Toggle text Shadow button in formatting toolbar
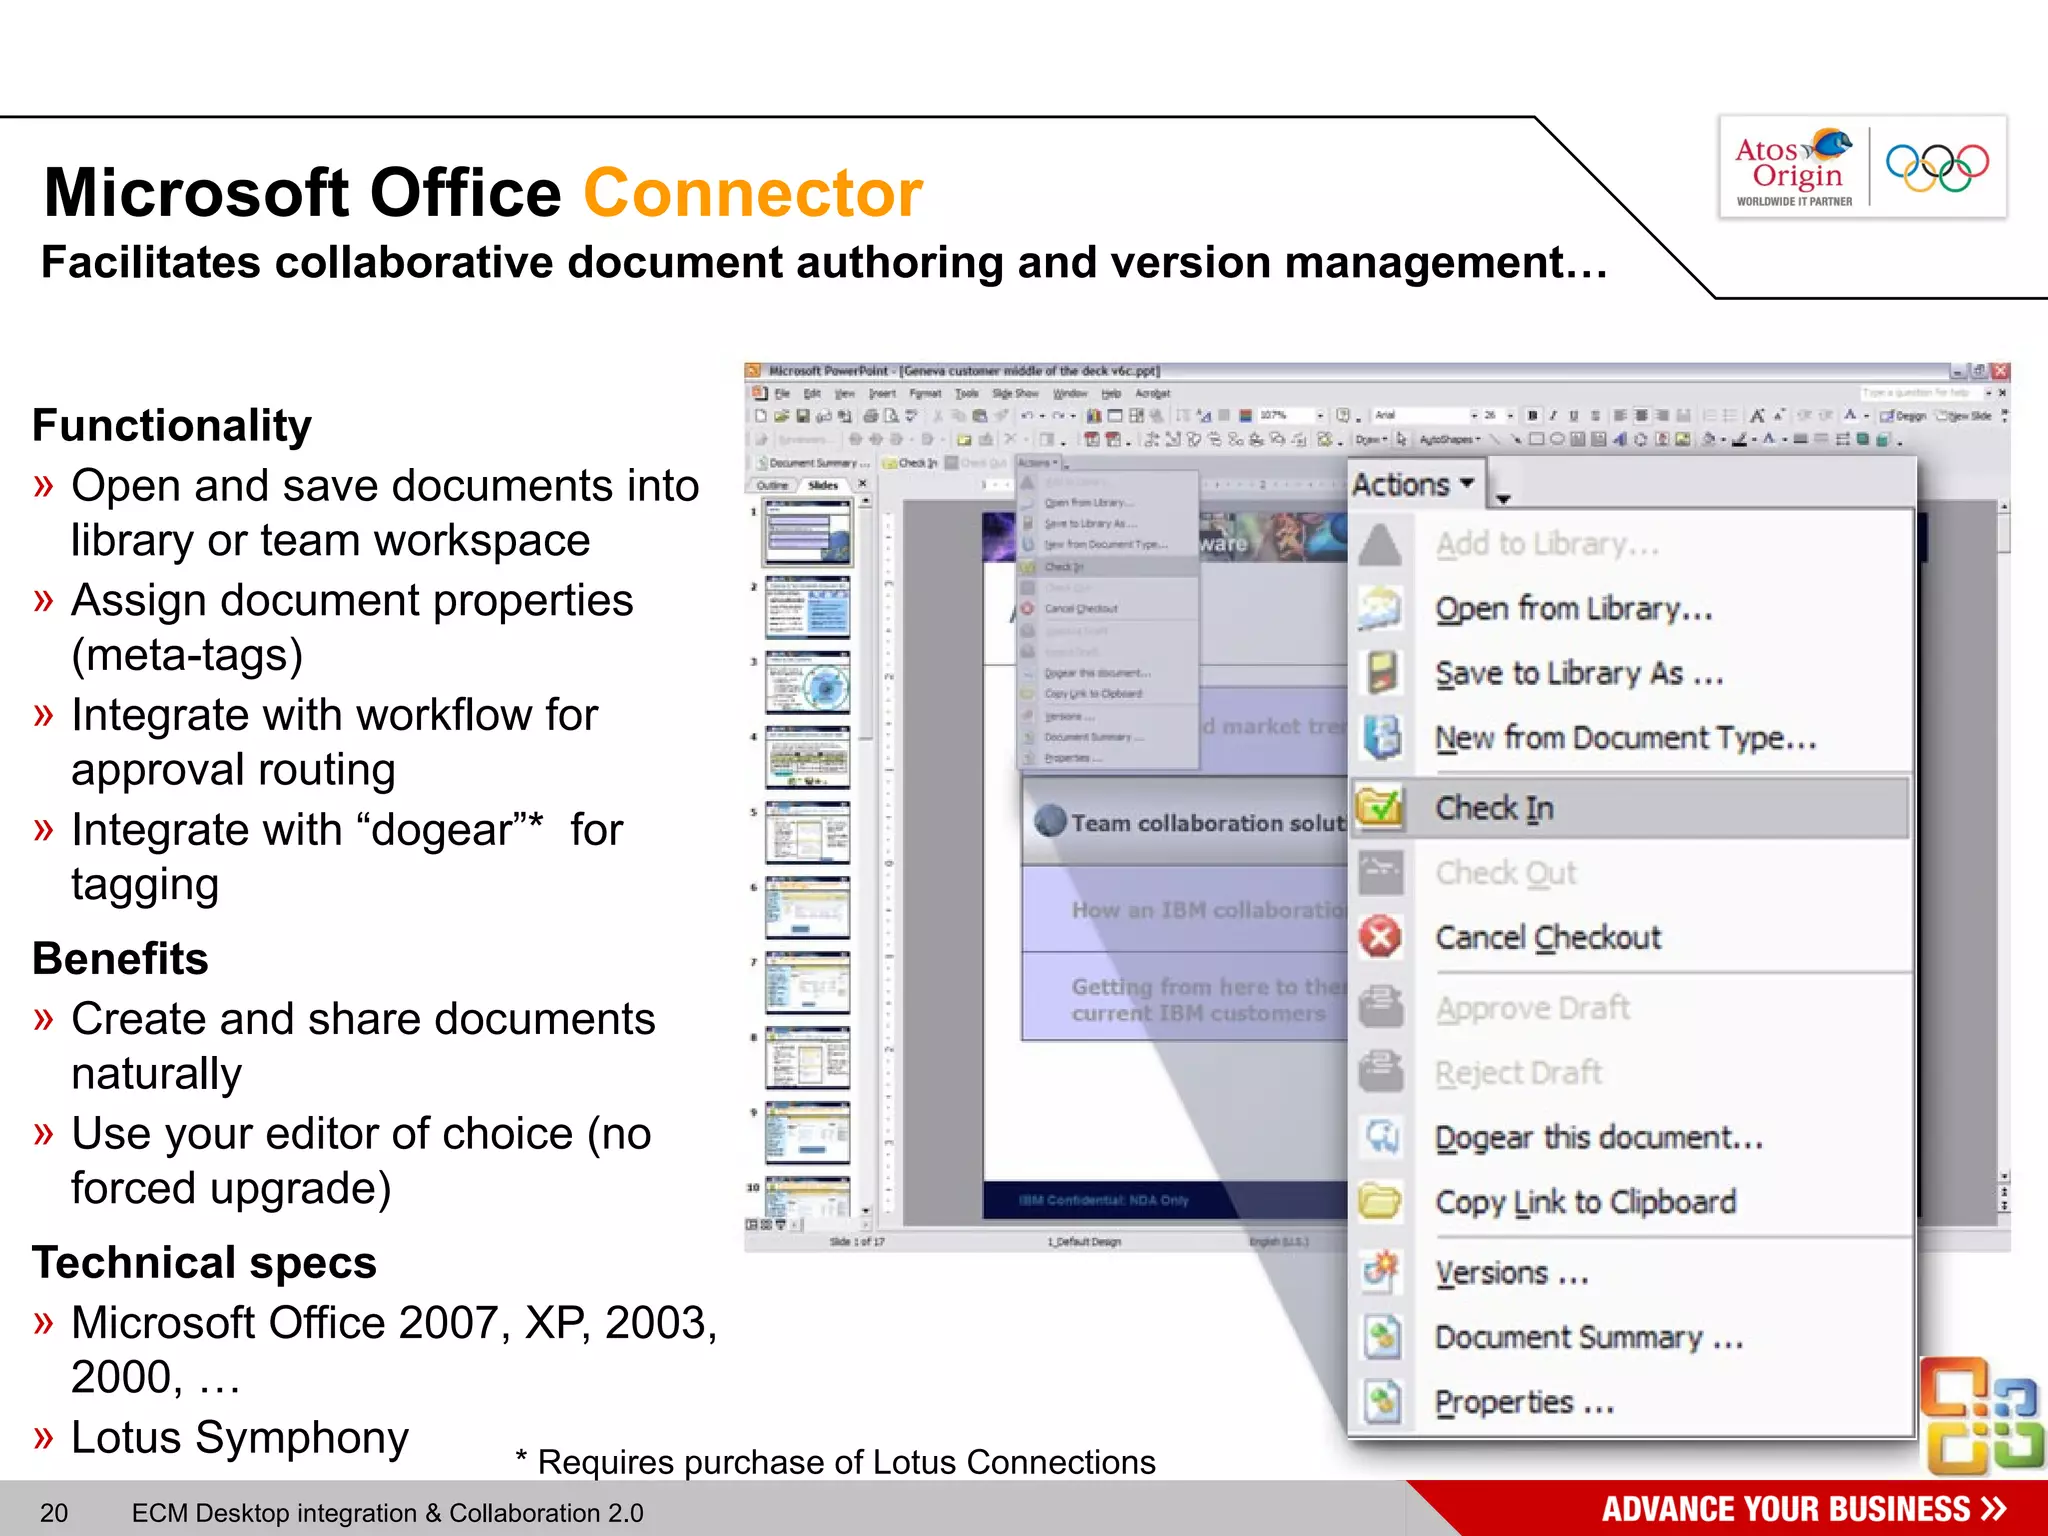This screenshot has width=2048, height=1536. click(1595, 415)
